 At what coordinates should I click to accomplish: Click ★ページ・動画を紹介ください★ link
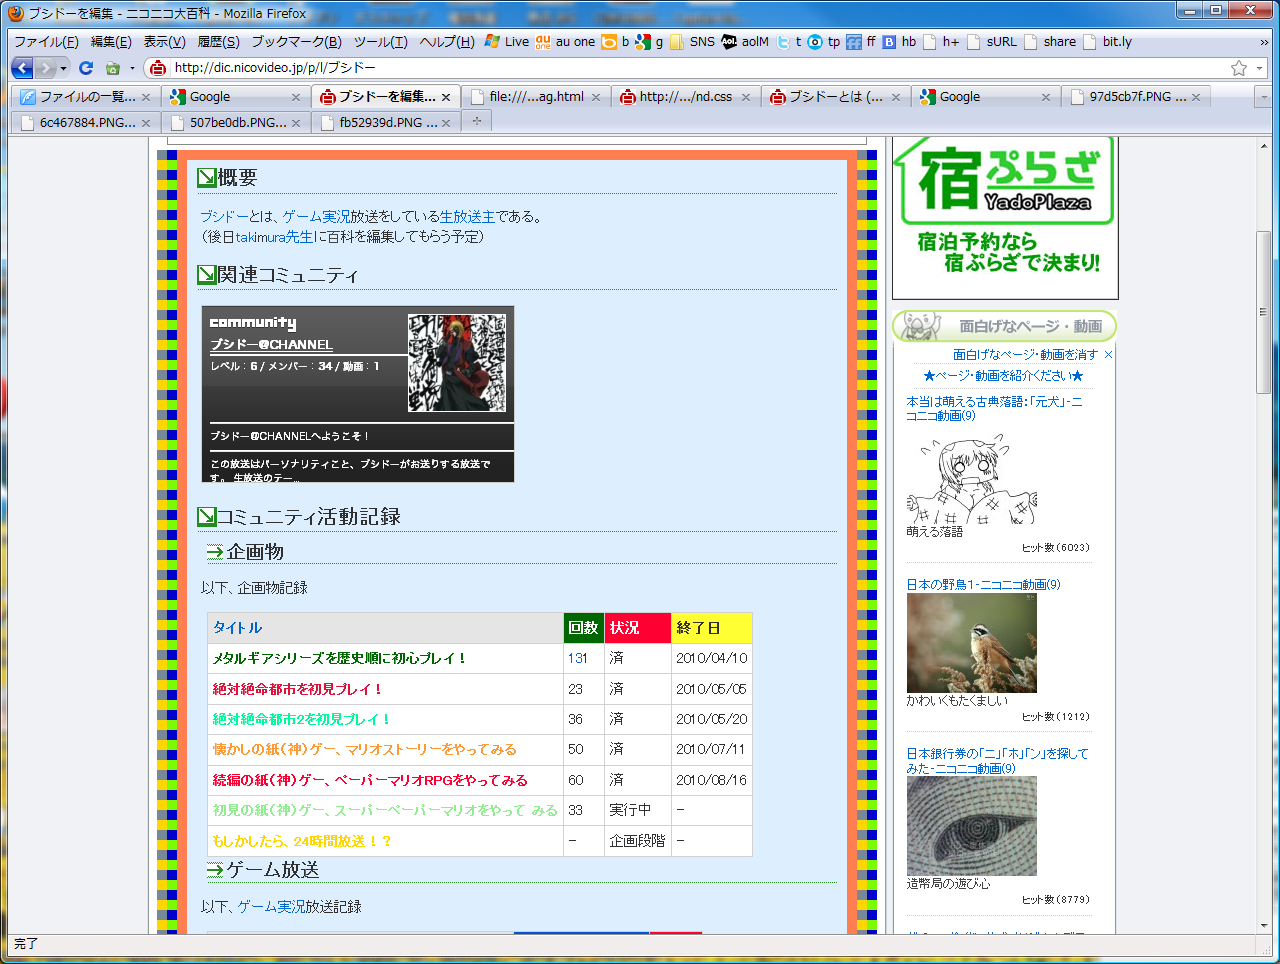pyautogui.click(x=1003, y=376)
